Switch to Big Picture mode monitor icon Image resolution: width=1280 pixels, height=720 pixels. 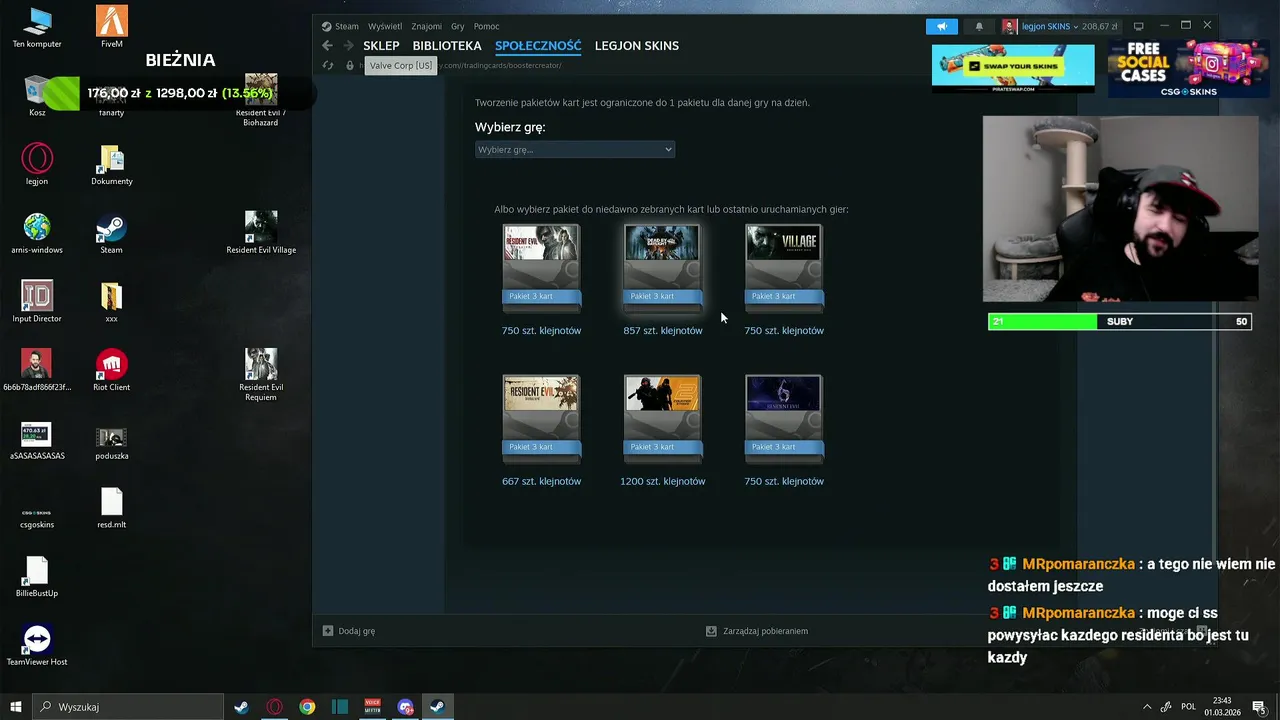pyautogui.click(x=1138, y=26)
